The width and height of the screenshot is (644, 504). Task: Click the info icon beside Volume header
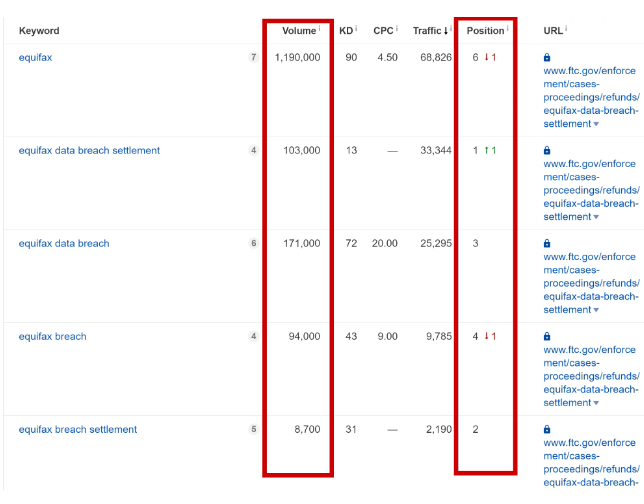pos(319,28)
